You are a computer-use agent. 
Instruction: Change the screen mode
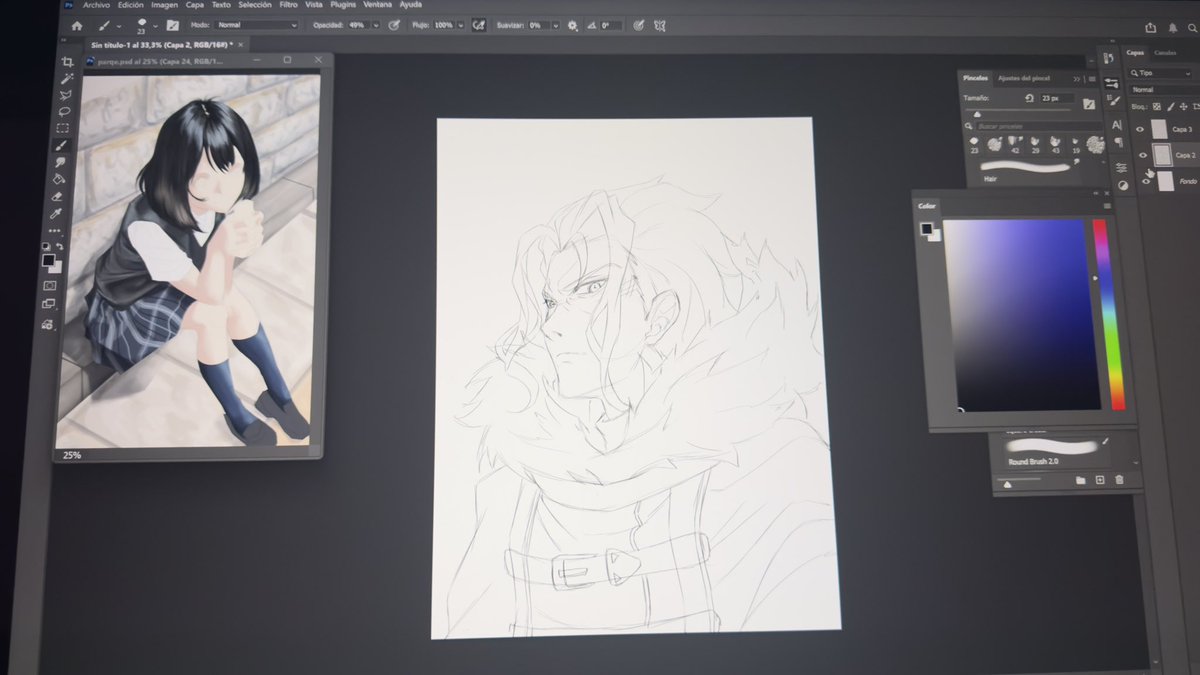pyautogui.click(x=49, y=304)
